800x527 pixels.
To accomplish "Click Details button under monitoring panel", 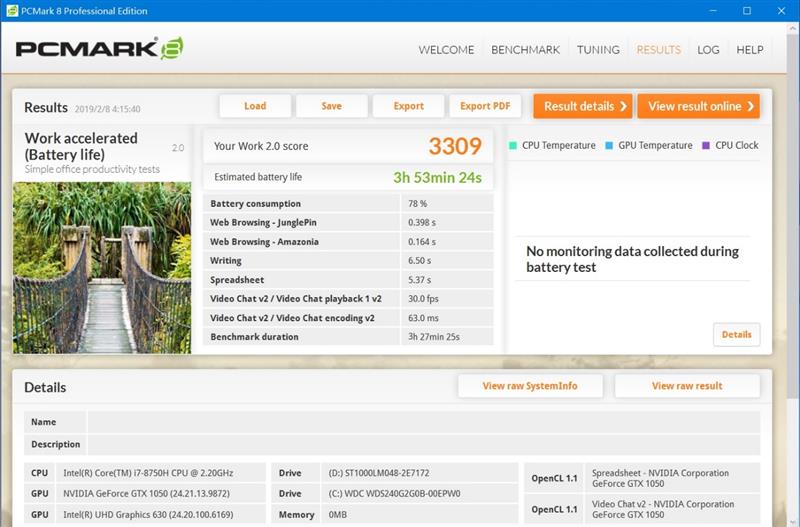I will tap(736, 335).
